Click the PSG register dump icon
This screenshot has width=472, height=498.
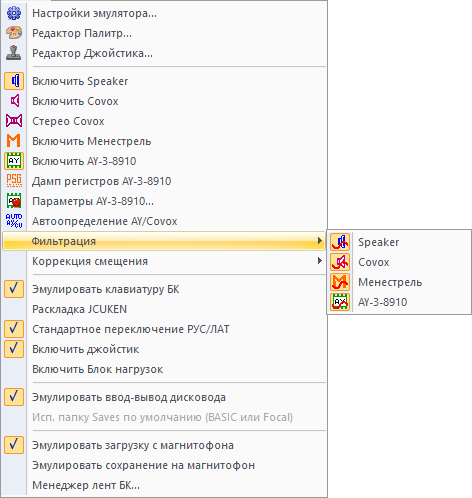[x=14, y=181]
